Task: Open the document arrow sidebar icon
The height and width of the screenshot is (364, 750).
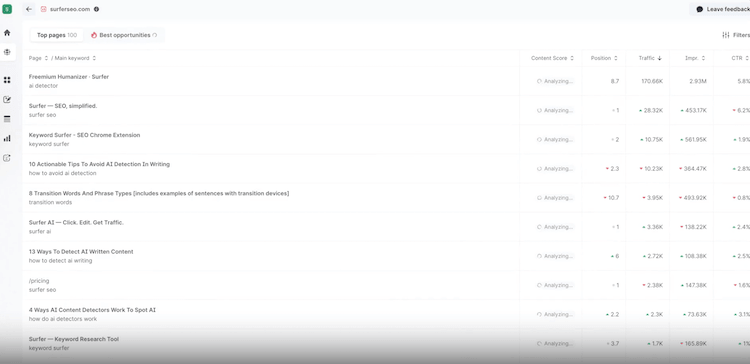Action: pyautogui.click(x=7, y=158)
